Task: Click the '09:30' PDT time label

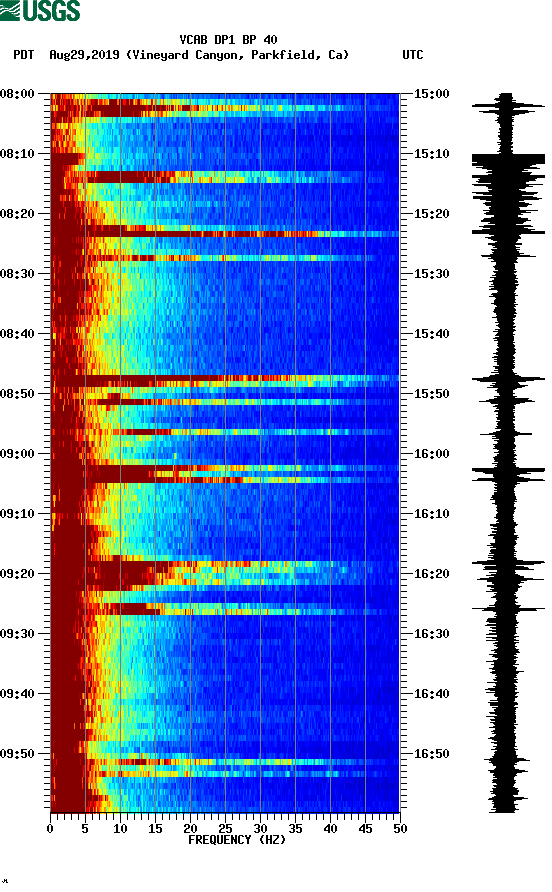Action: tap(18, 634)
